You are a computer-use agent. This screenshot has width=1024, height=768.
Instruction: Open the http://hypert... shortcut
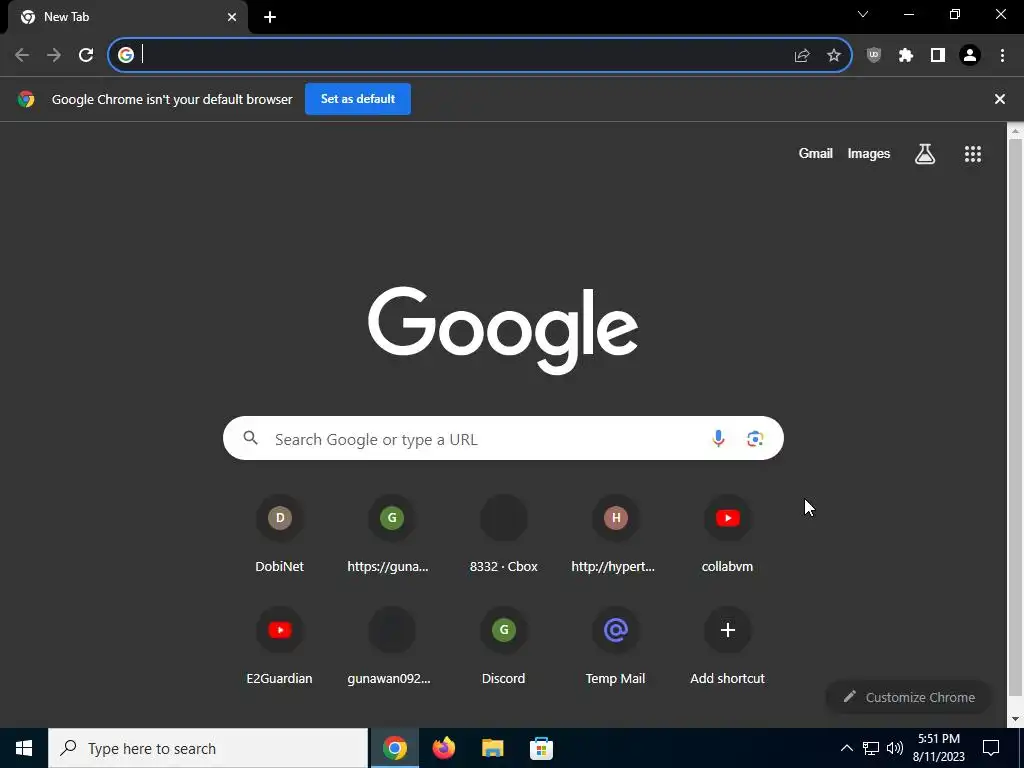(615, 536)
